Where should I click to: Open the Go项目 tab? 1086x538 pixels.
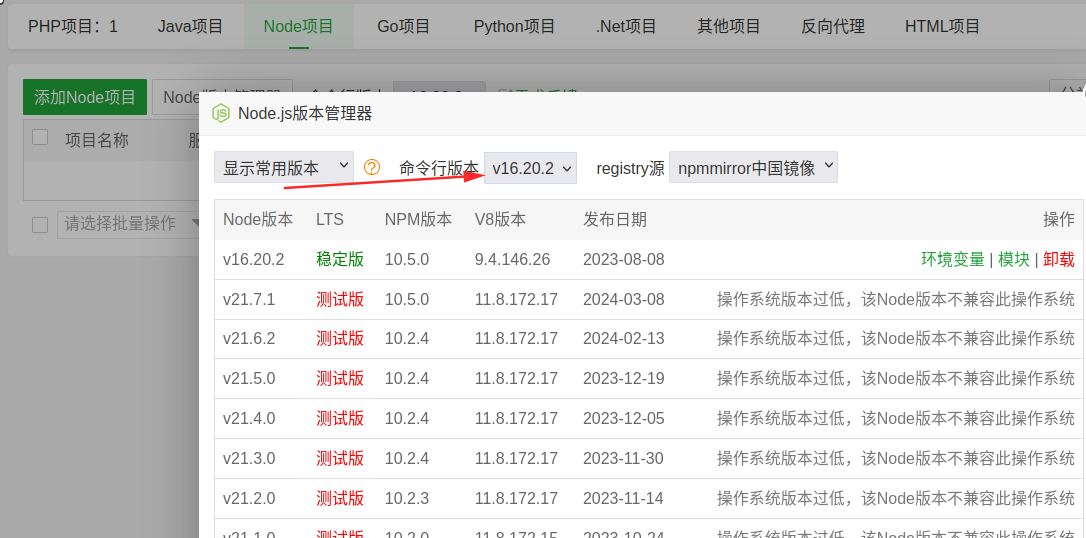point(404,26)
